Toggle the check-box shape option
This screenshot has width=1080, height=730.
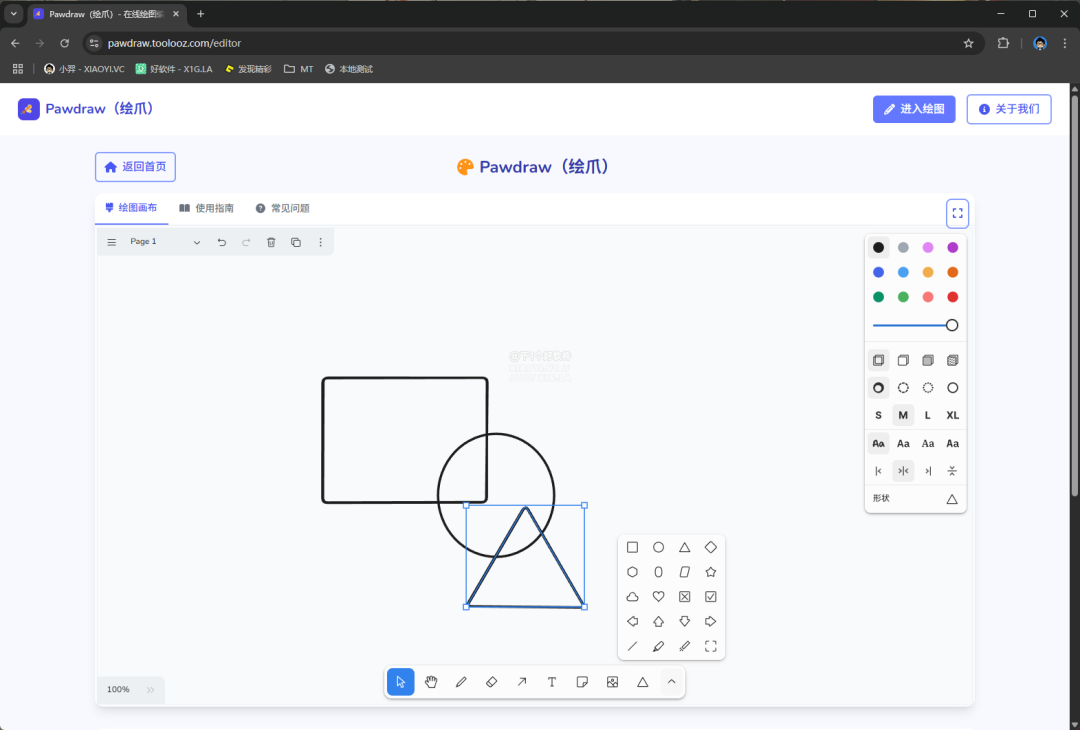coord(711,597)
